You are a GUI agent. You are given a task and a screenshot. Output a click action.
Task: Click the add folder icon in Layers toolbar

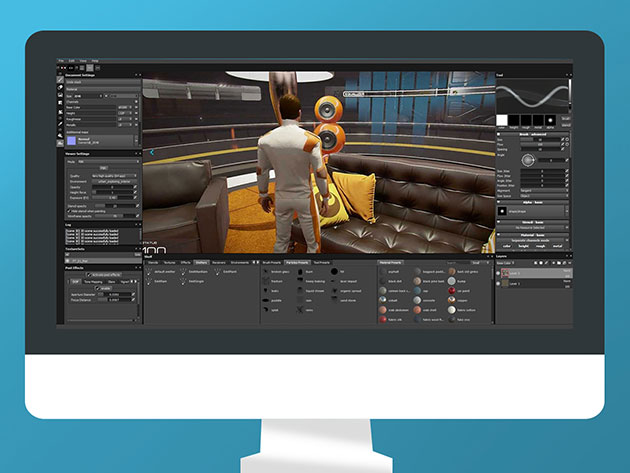pyautogui.click(x=558, y=262)
